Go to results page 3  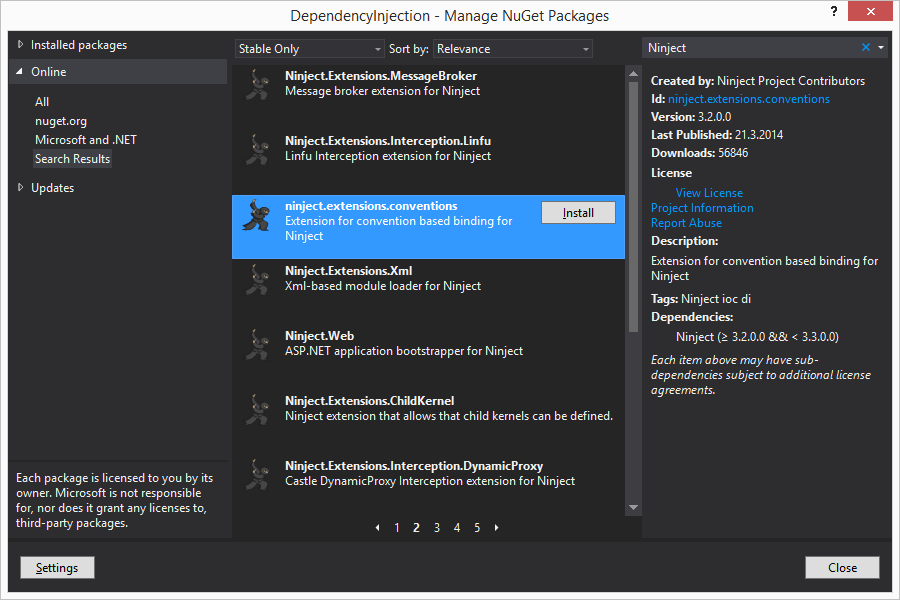pos(437,528)
